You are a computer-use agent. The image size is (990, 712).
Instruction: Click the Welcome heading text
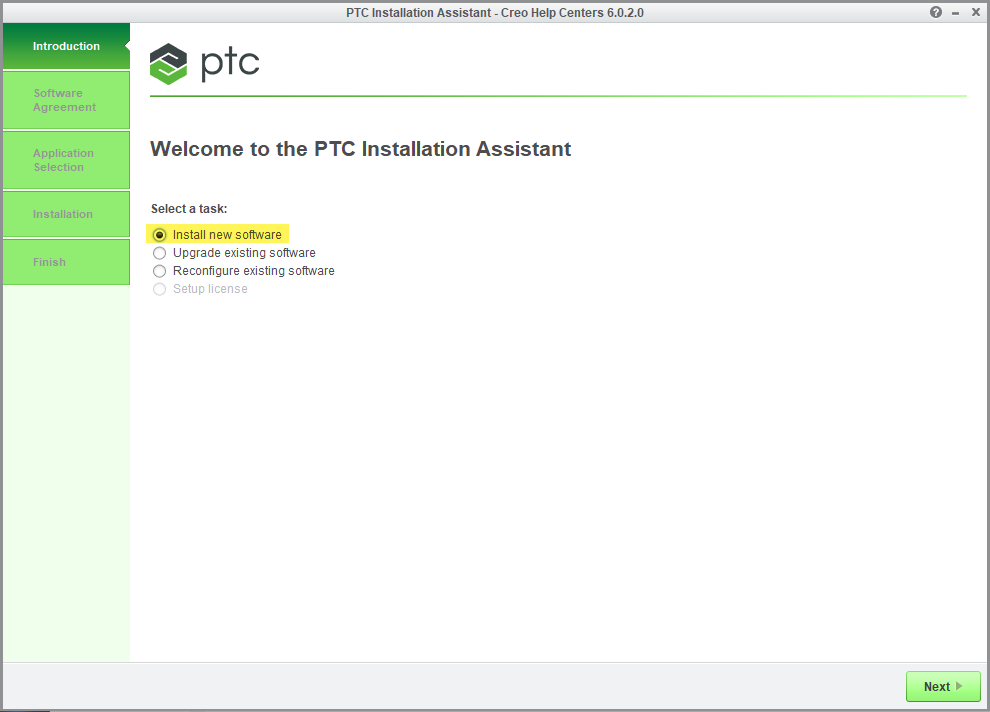tap(360, 149)
